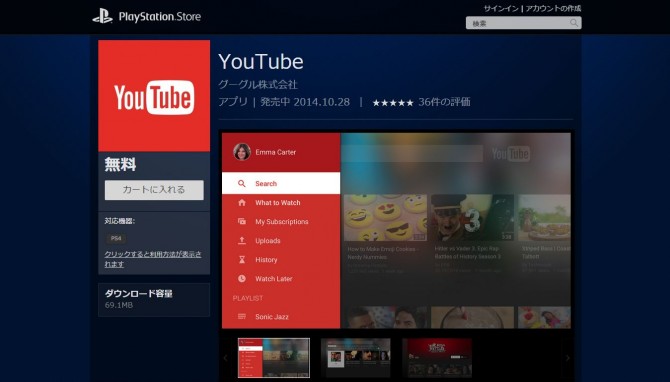Click the What to Watch home icon
The height and width of the screenshot is (382, 670).
pos(242,203)
